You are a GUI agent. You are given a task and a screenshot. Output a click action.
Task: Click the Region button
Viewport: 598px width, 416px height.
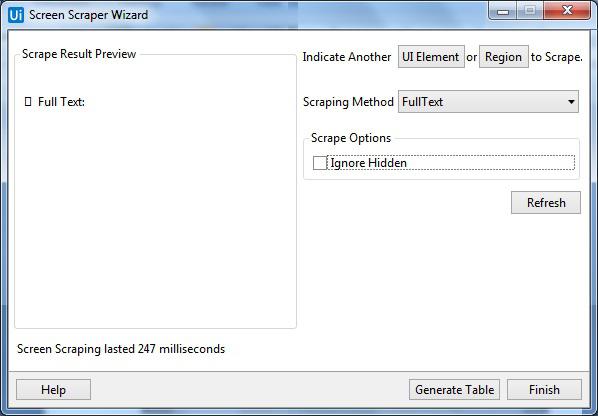click(x=503, y=57)
